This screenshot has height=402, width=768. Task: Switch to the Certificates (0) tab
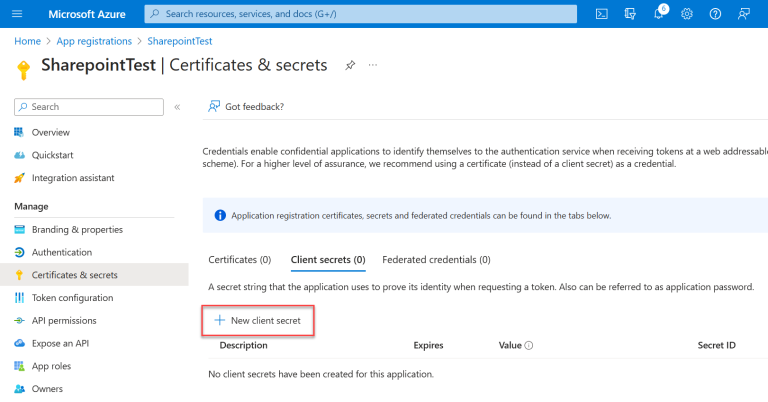tap(238, 260)
